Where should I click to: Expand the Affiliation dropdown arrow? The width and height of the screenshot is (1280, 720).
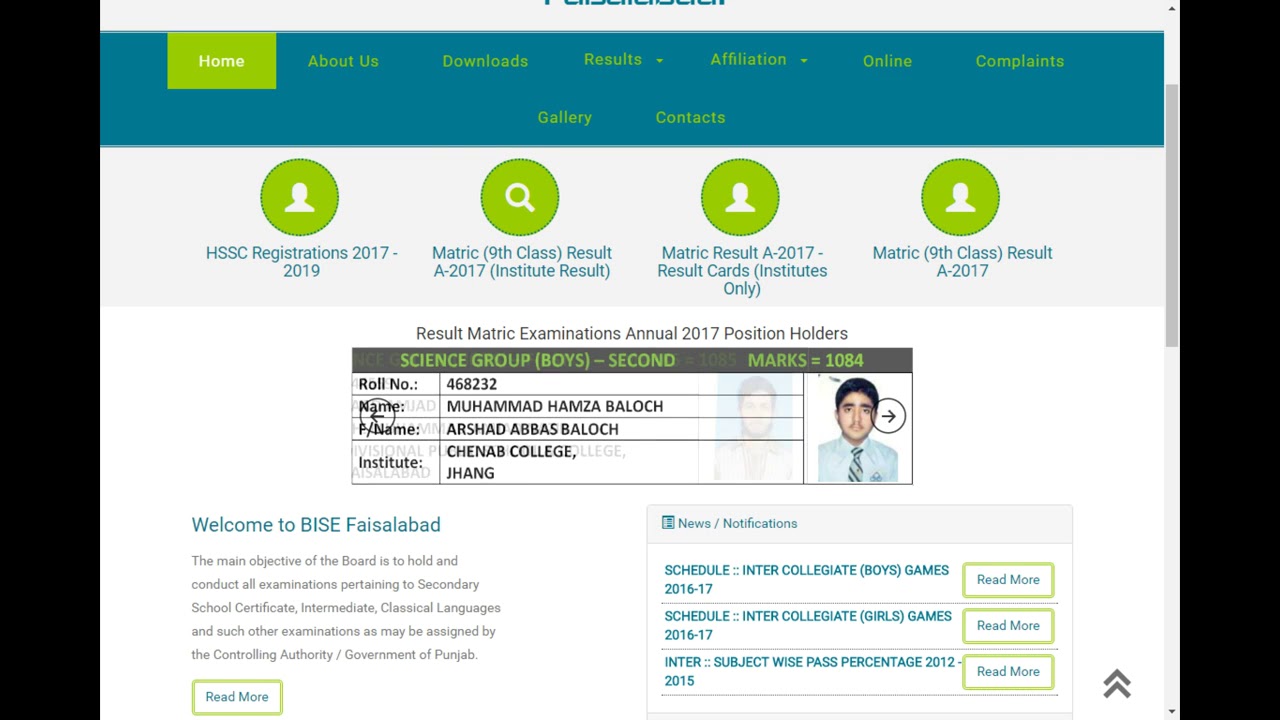click(803, 61)
